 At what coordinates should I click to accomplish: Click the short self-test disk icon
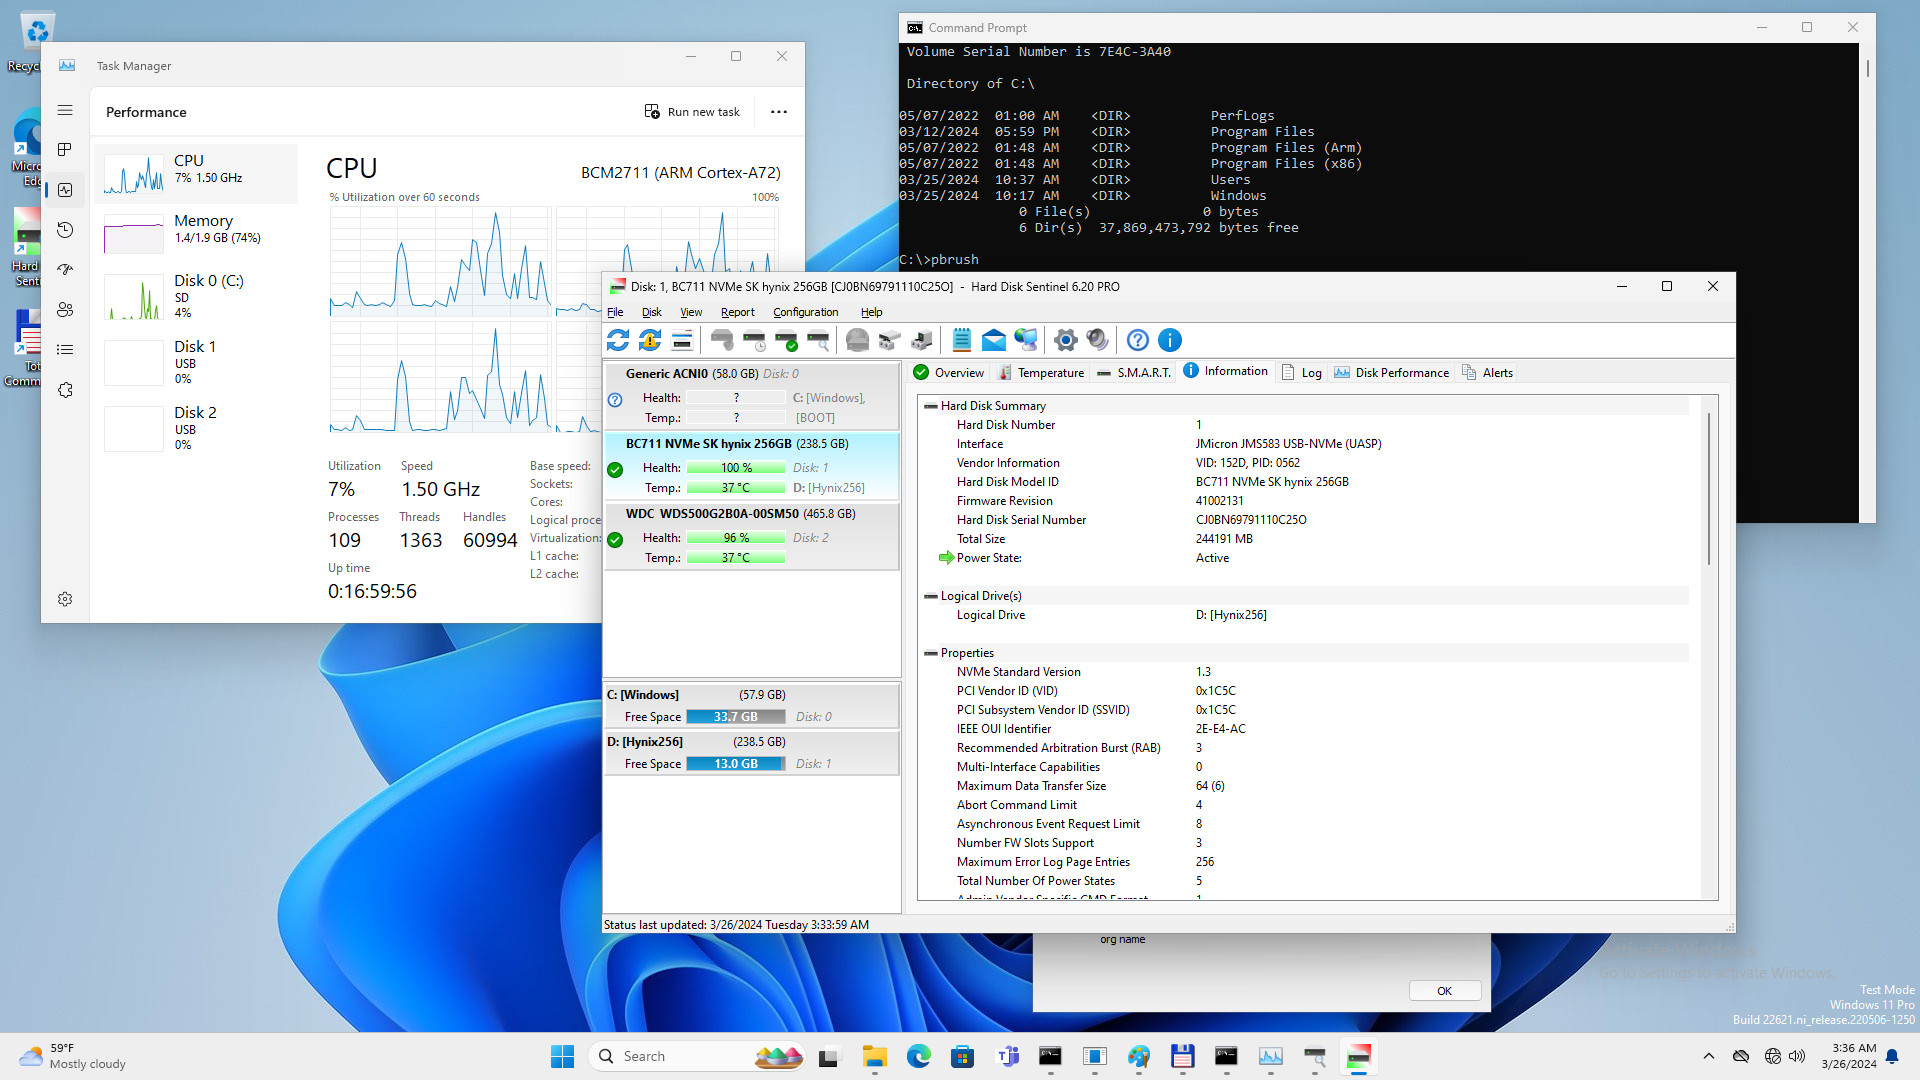click(x=722, y=340)
